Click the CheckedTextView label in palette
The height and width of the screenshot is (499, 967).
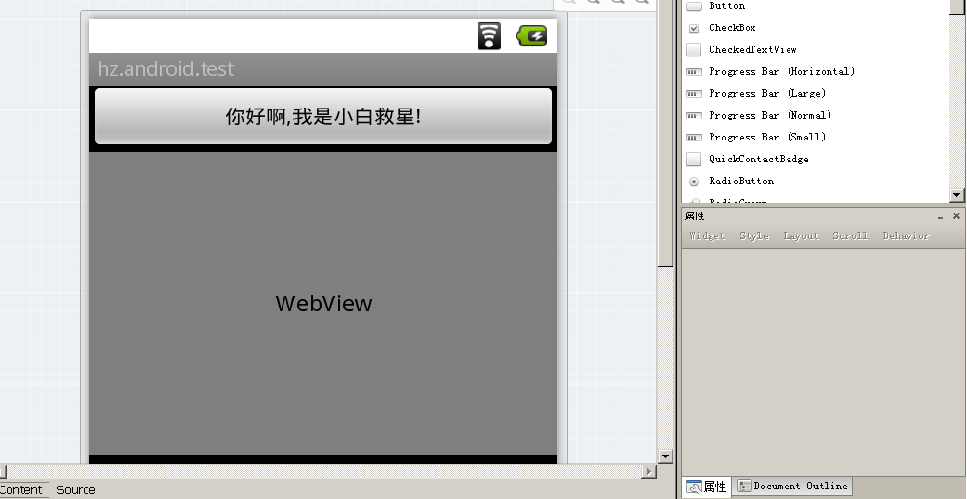click(752, 49)
